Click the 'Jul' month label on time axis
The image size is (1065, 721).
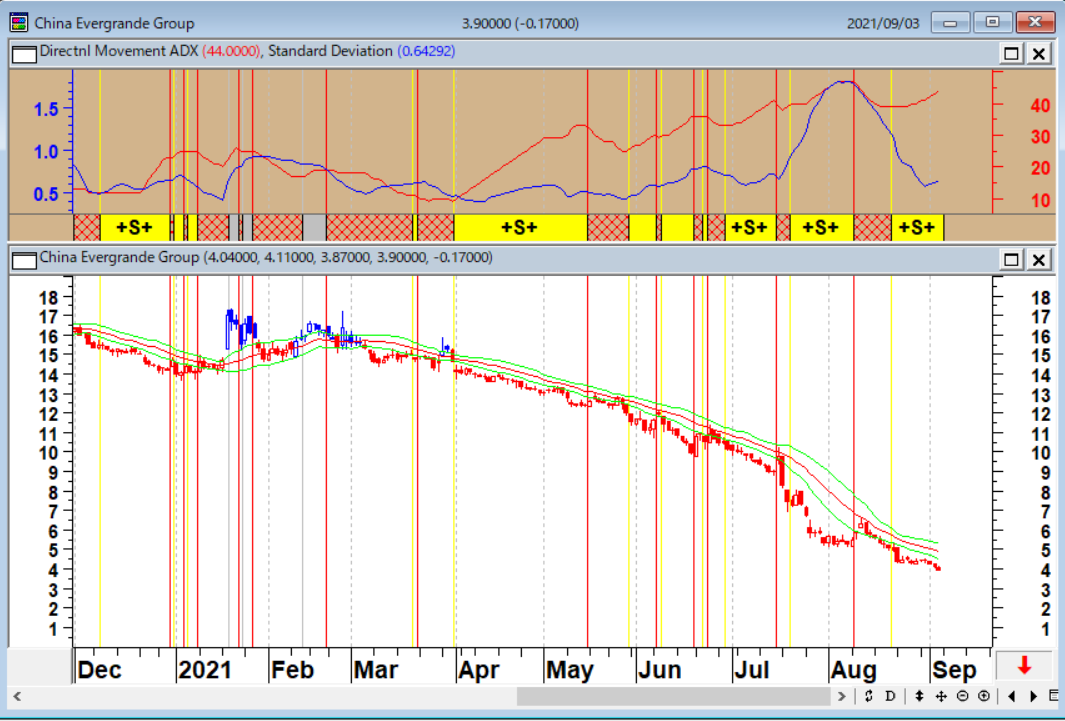coord(753,670)
